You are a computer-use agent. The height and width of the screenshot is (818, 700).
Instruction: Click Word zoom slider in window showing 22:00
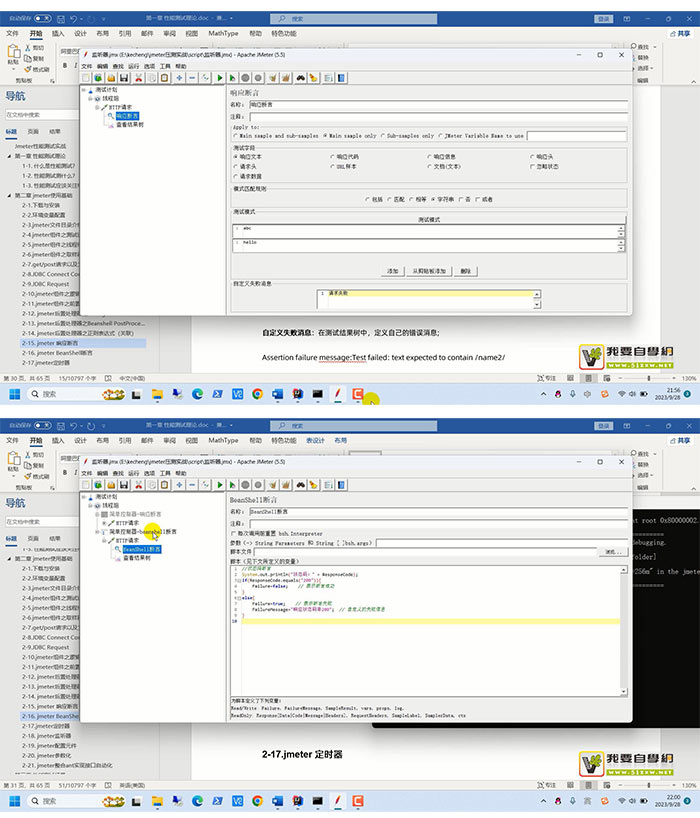pyautogui.click(x=648, y=785)
